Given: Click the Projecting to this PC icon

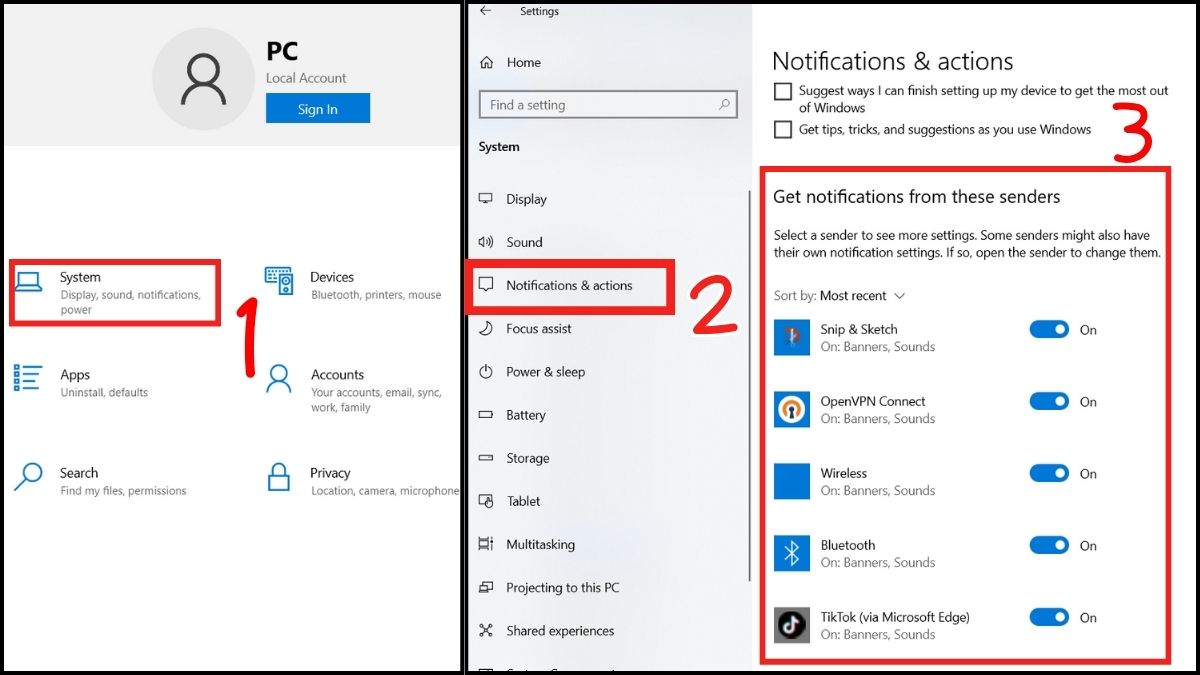Looking at the screenshot, I should 486,587.
